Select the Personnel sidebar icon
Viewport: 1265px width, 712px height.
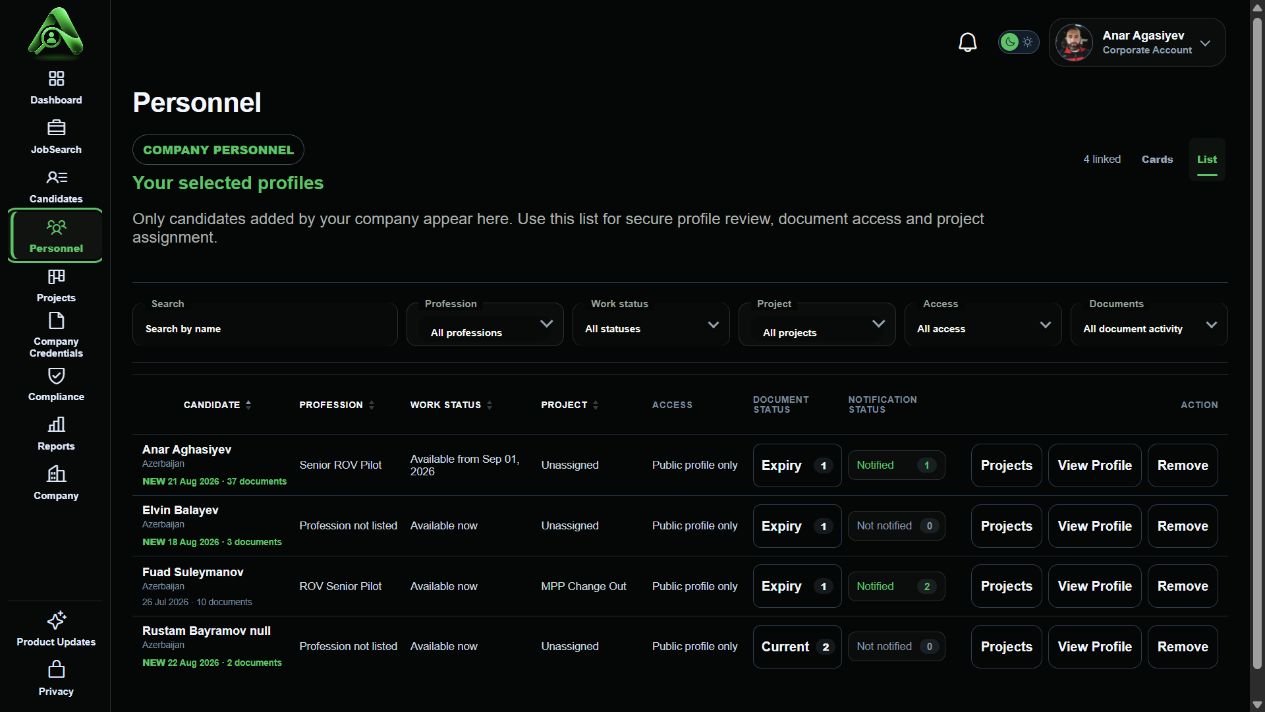tap(56, 227)
